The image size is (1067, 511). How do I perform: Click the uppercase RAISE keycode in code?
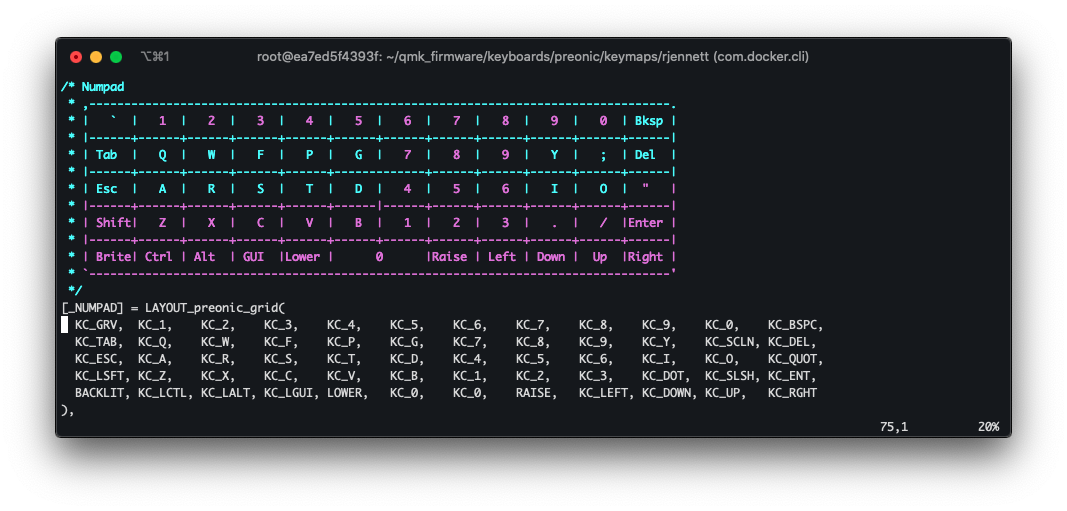tap(536, 393)
